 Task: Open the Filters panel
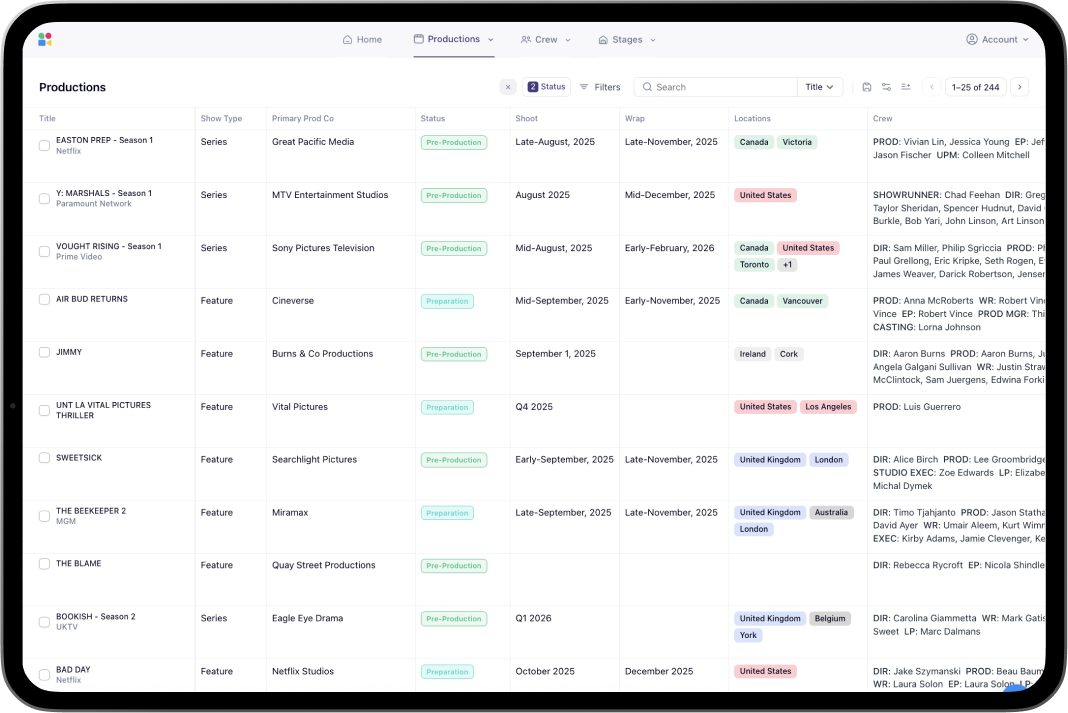coord(600,87)
